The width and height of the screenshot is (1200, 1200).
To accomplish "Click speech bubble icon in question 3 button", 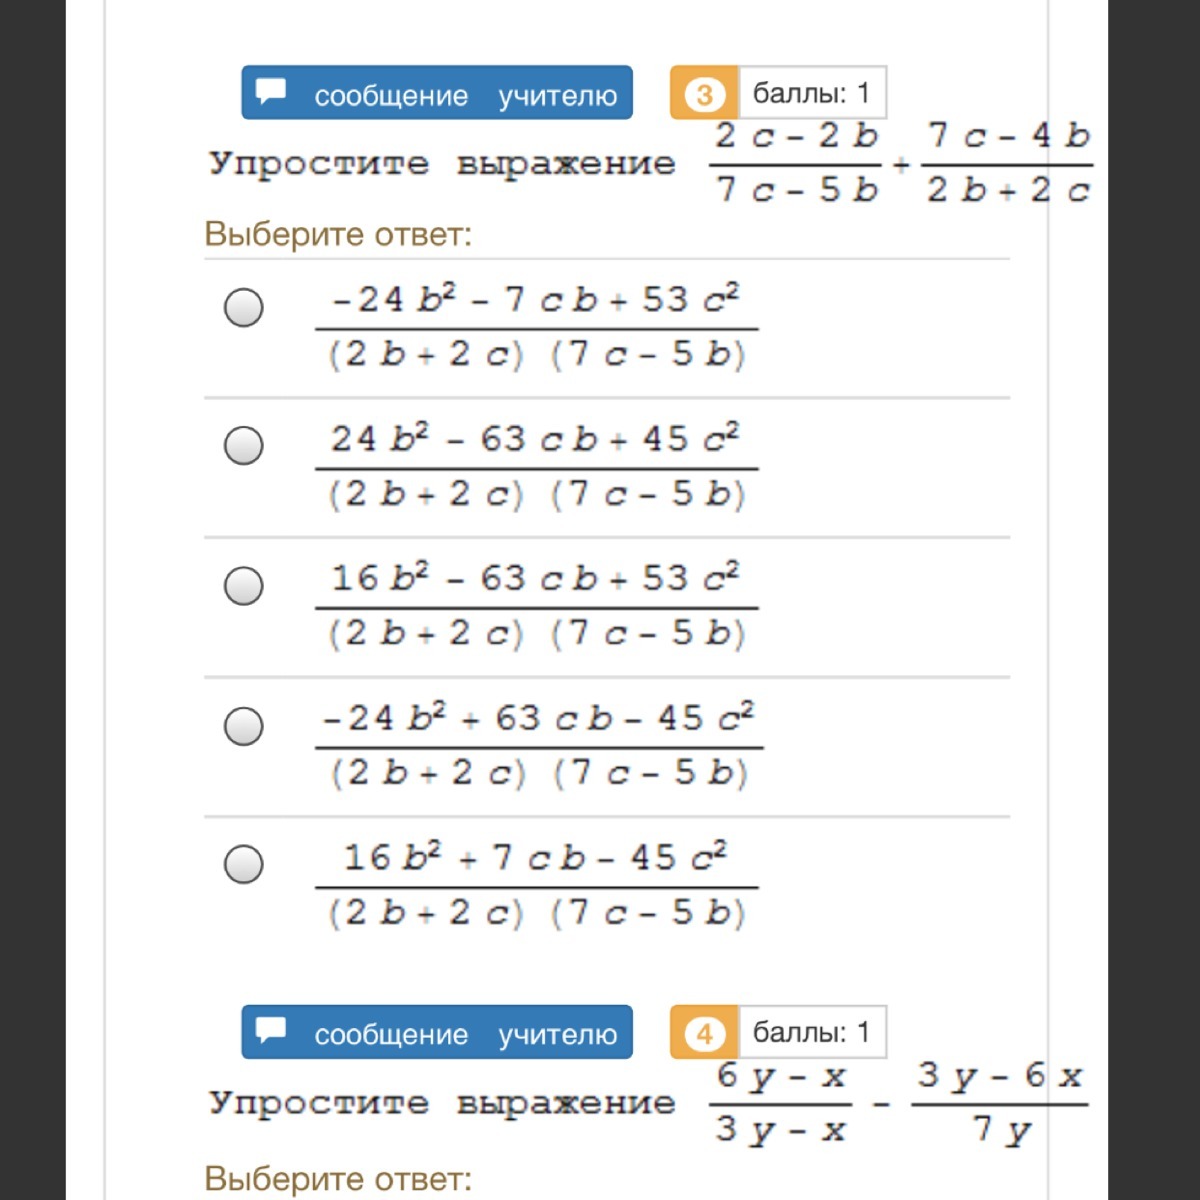I will (x=271, y=92).
